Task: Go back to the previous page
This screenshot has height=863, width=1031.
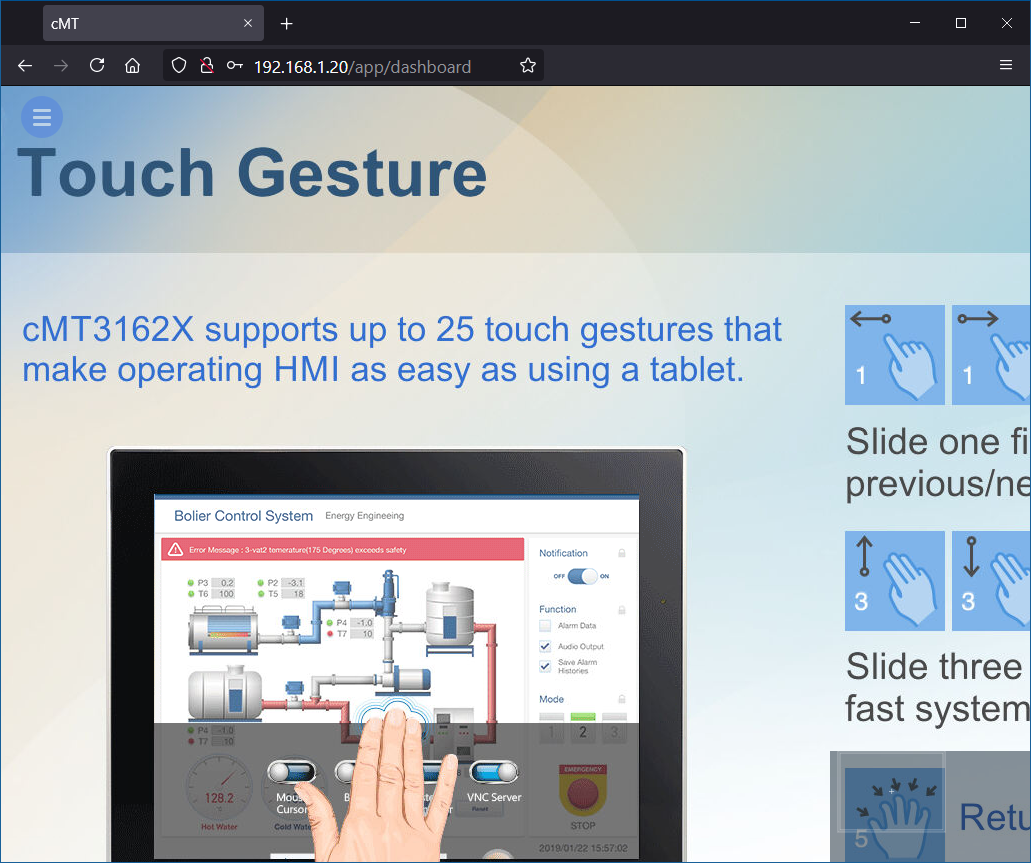Action: 25,66
